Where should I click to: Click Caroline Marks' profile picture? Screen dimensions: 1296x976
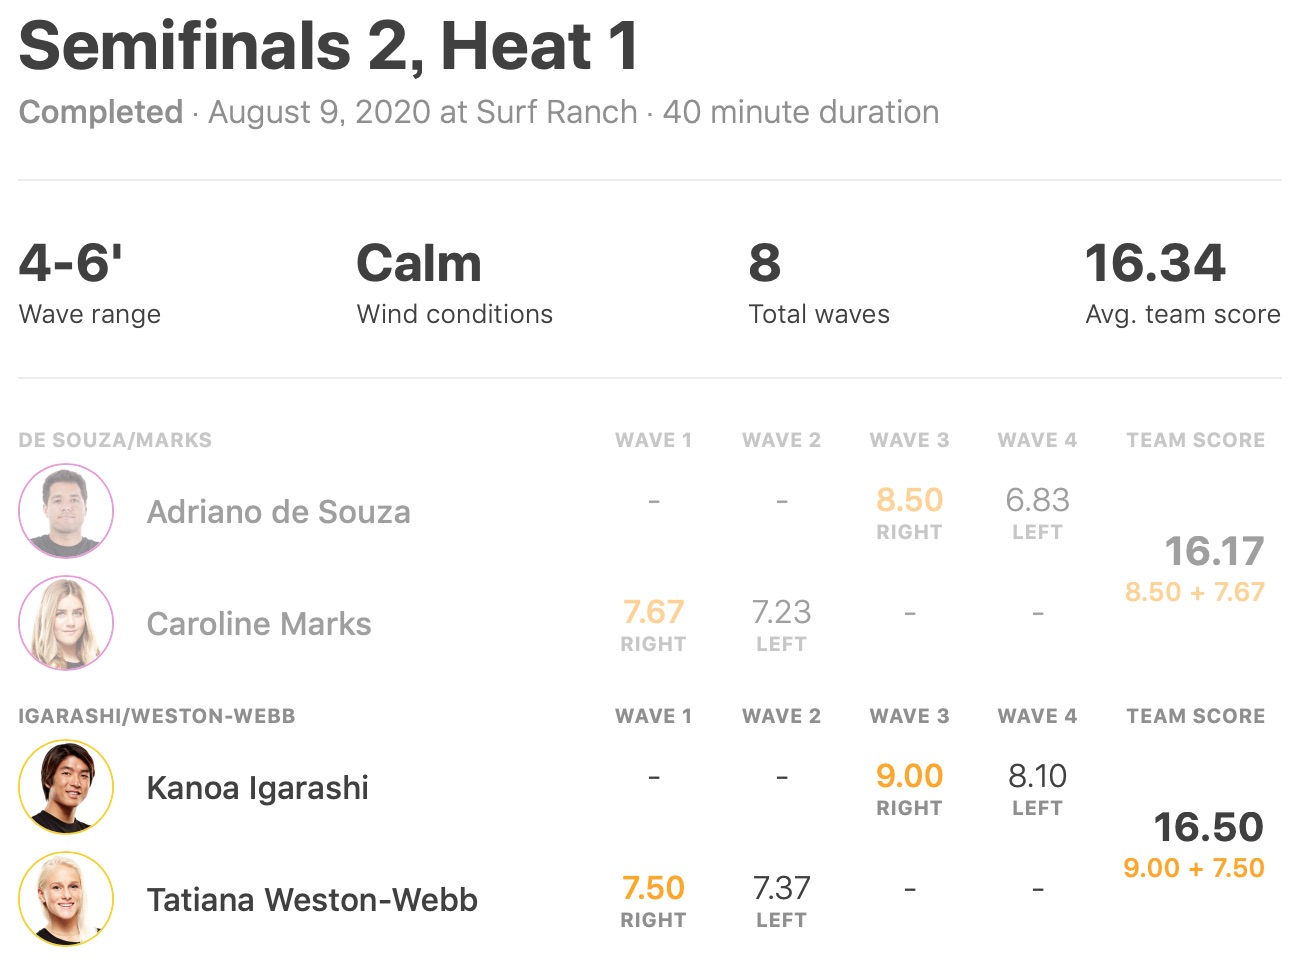point(66,623)
